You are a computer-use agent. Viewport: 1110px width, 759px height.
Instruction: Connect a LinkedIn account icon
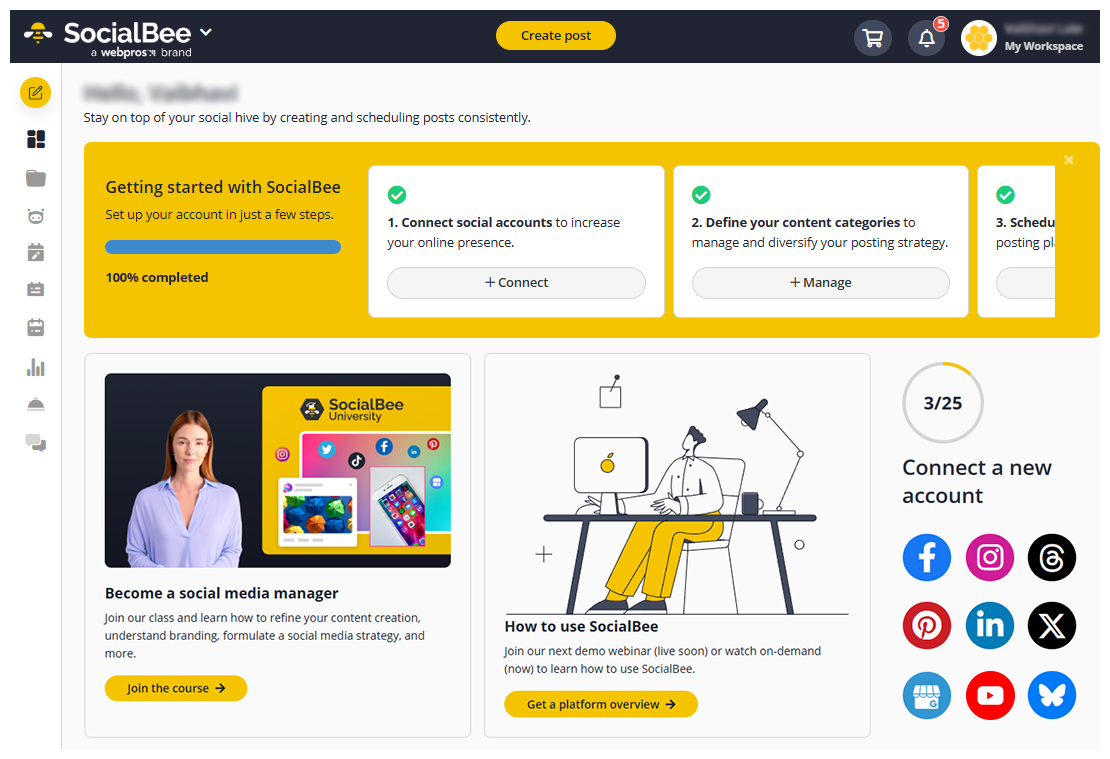point(990,625)
